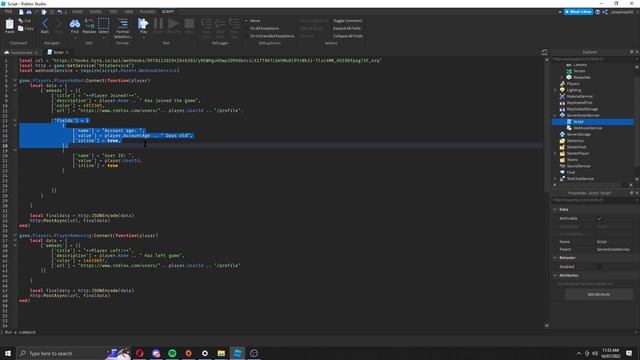Click the New file icon in quick access
The width and height of the screenshot is (640, 360).
click(21, 12)
